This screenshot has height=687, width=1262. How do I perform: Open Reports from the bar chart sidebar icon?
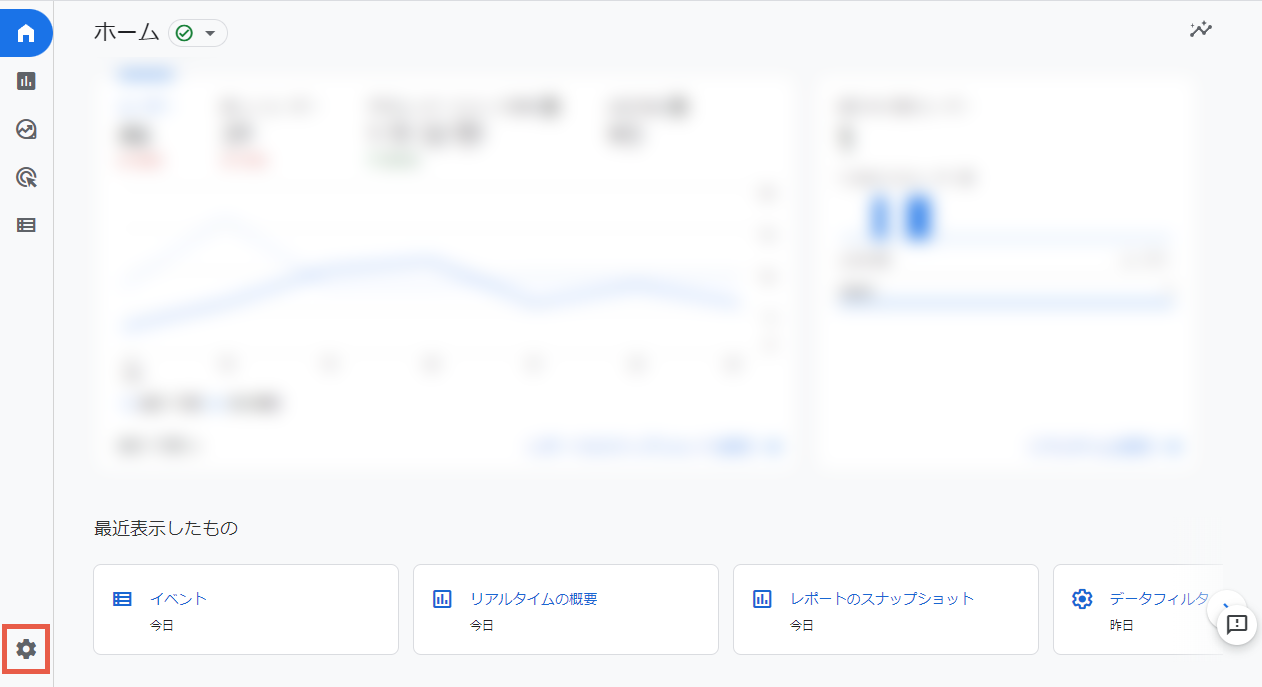click(26, 81)
